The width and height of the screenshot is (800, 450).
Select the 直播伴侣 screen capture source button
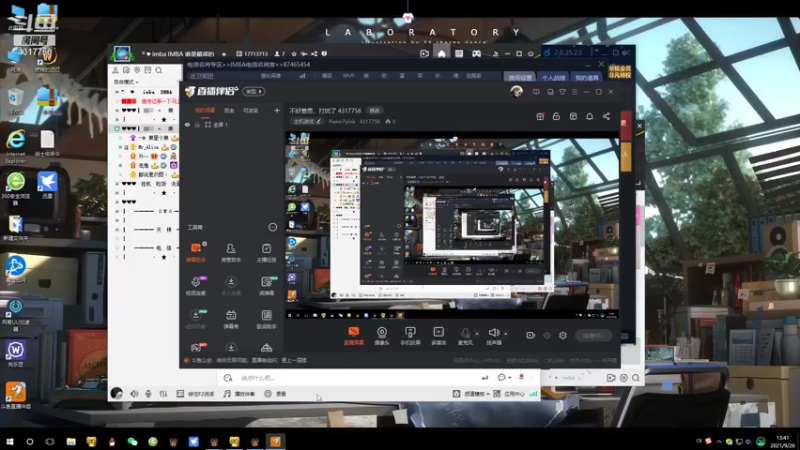(354, 336)
